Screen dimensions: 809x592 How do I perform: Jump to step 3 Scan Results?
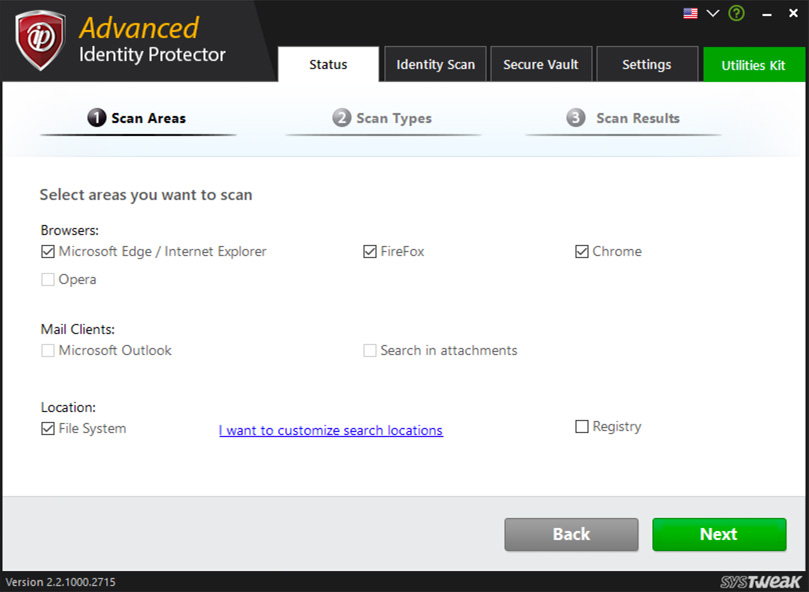(623, 118)
